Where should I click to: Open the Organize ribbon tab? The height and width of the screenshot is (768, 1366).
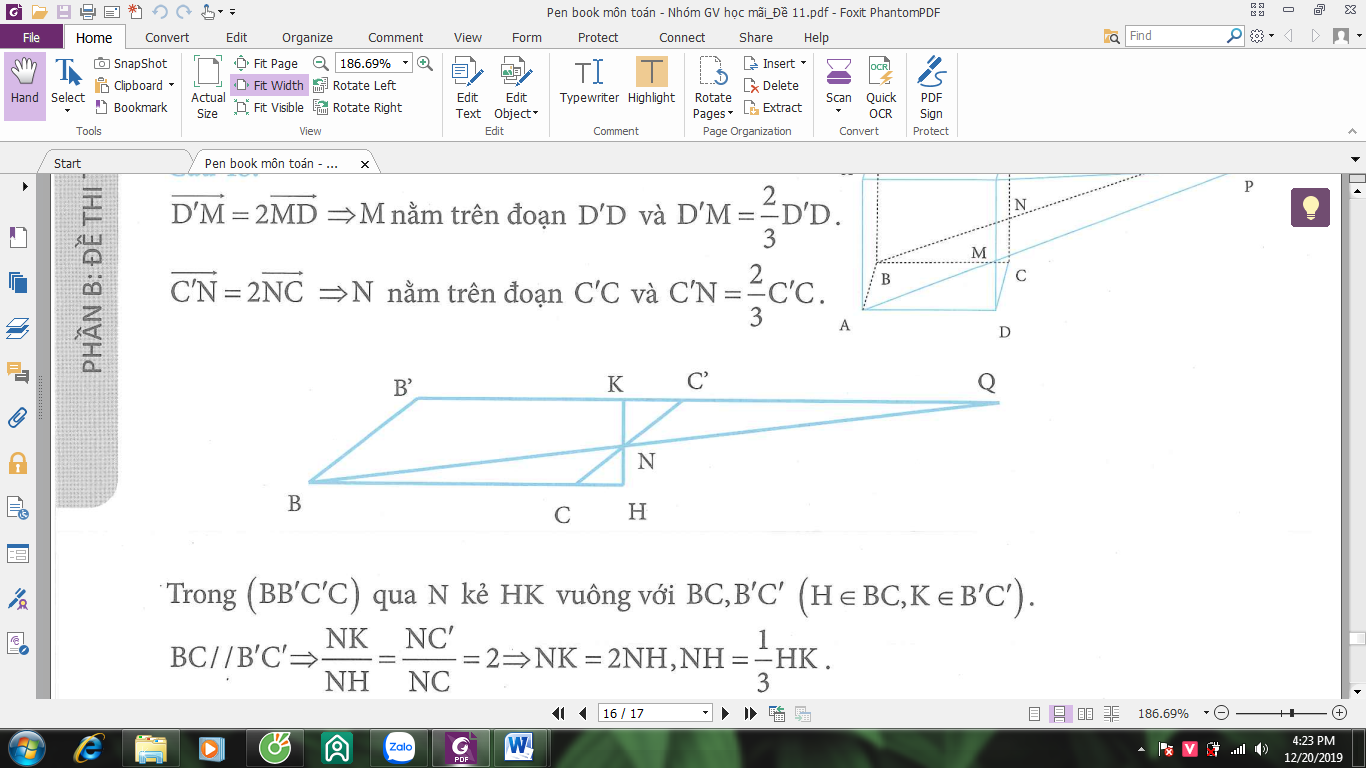(307, 38)
